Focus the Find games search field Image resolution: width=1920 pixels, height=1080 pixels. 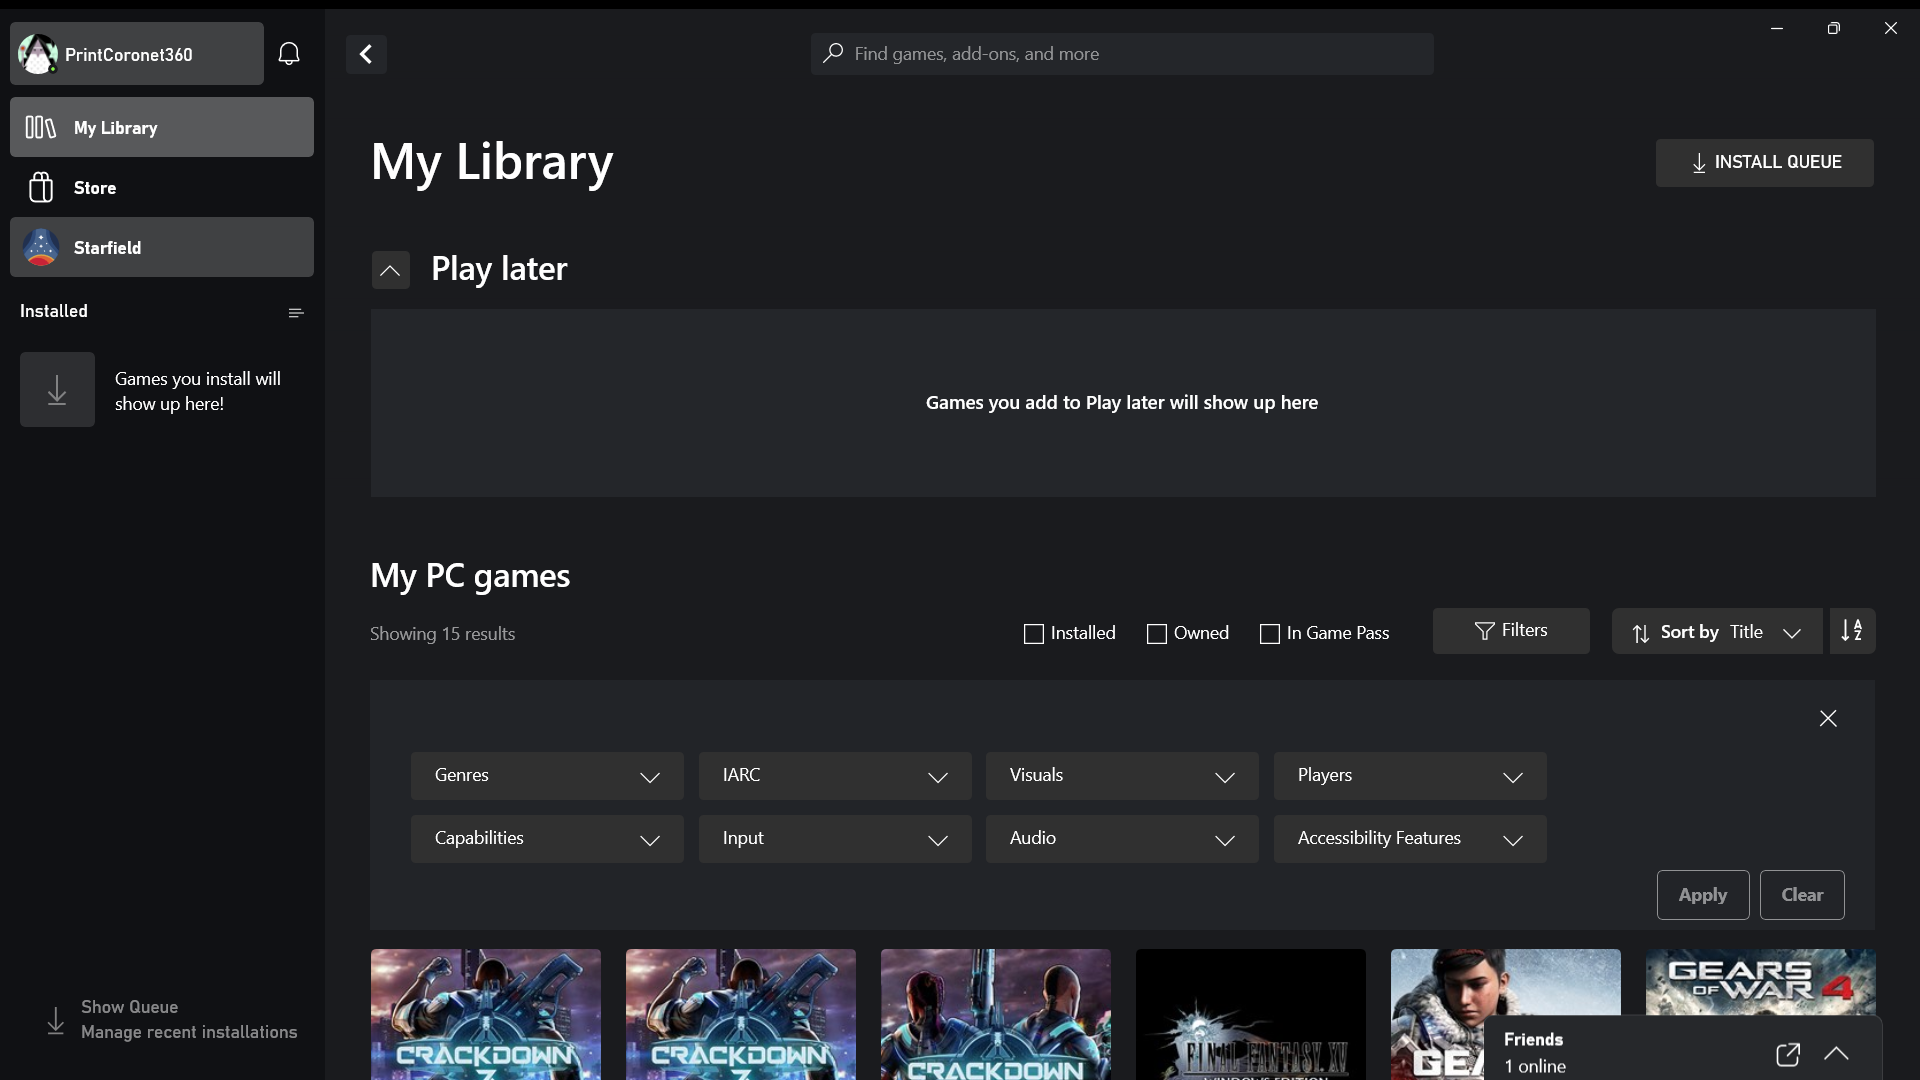[1122, 54]
